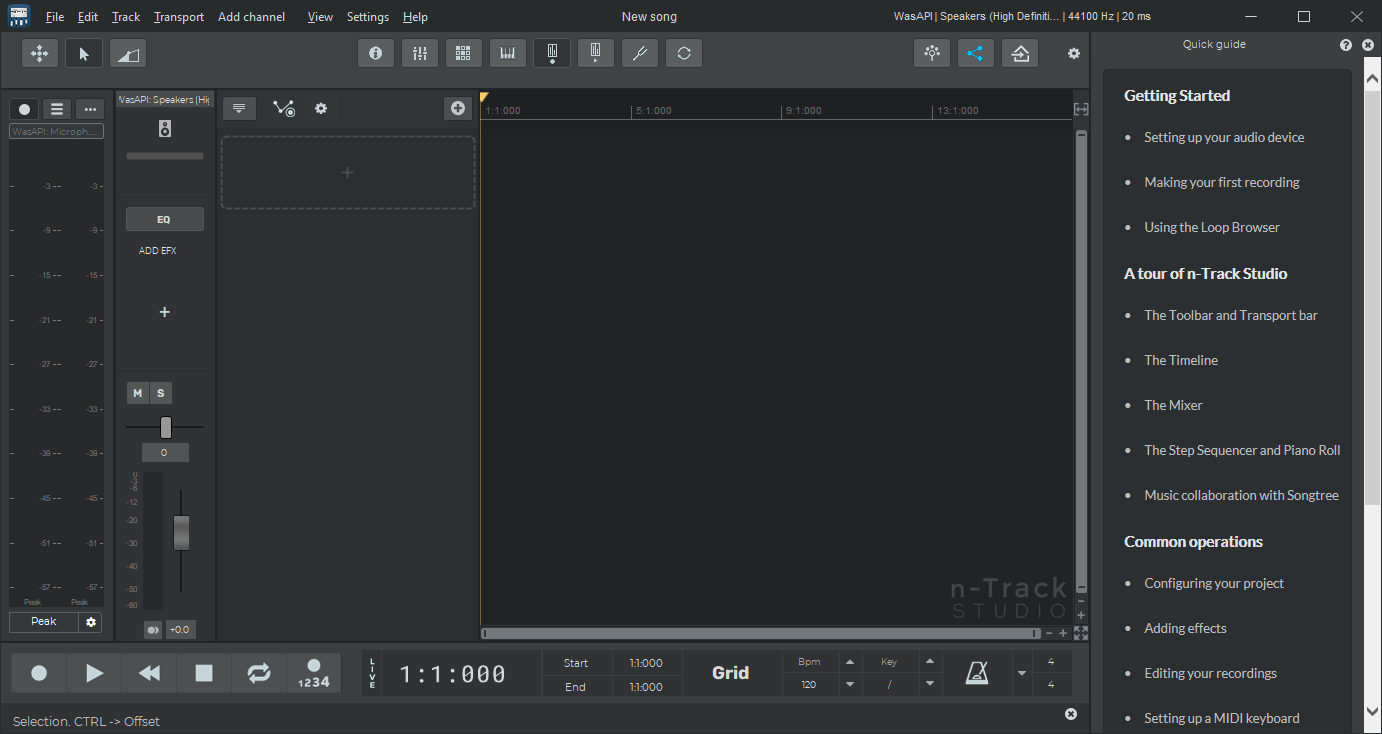Toggle Solo on the master channel
1382x734 pixels.
pyautogui.click(x=160, y=394)
